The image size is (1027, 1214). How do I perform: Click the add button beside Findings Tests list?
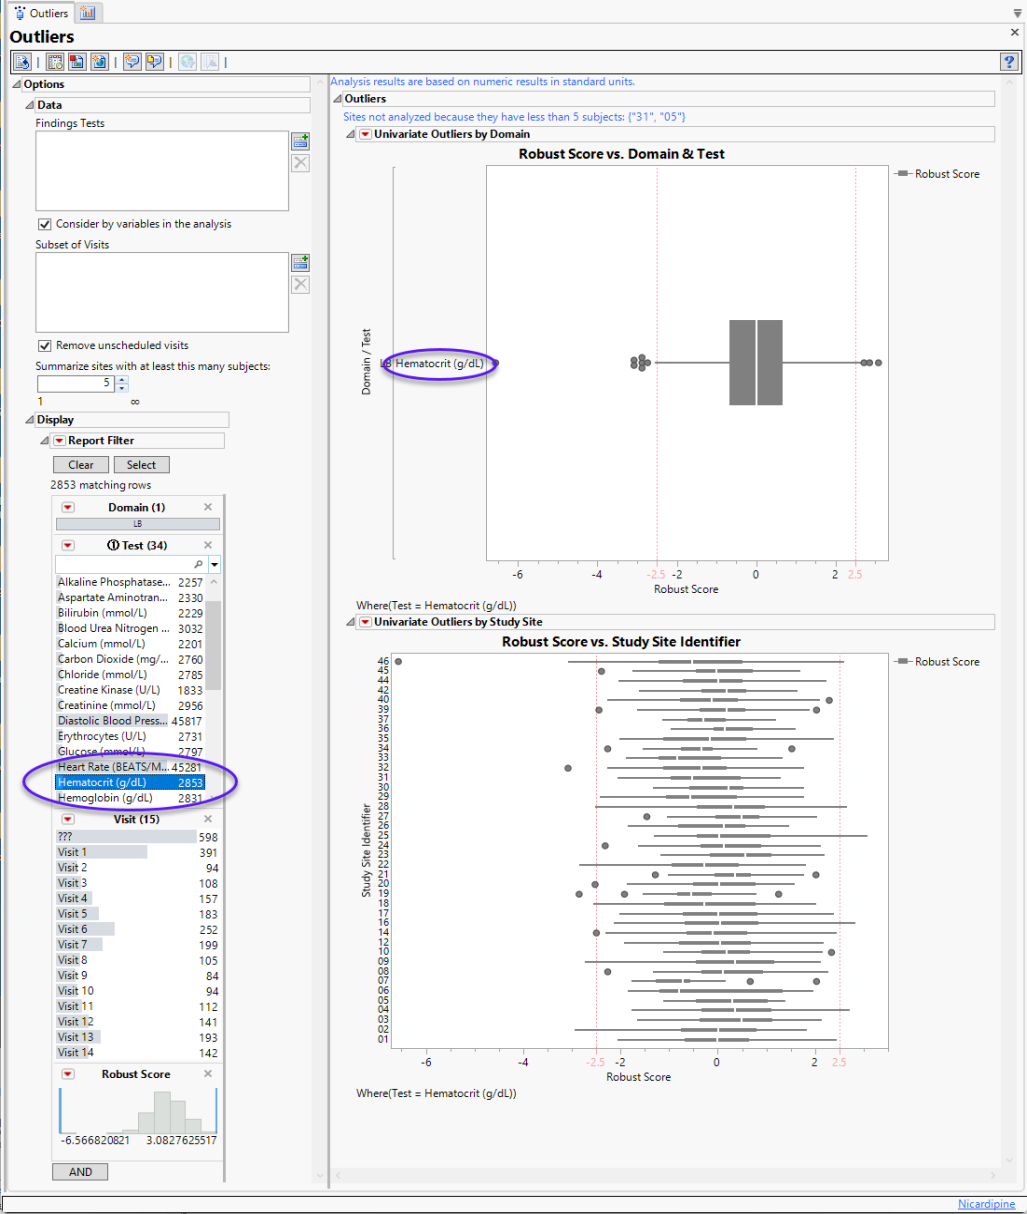point(300,141)
